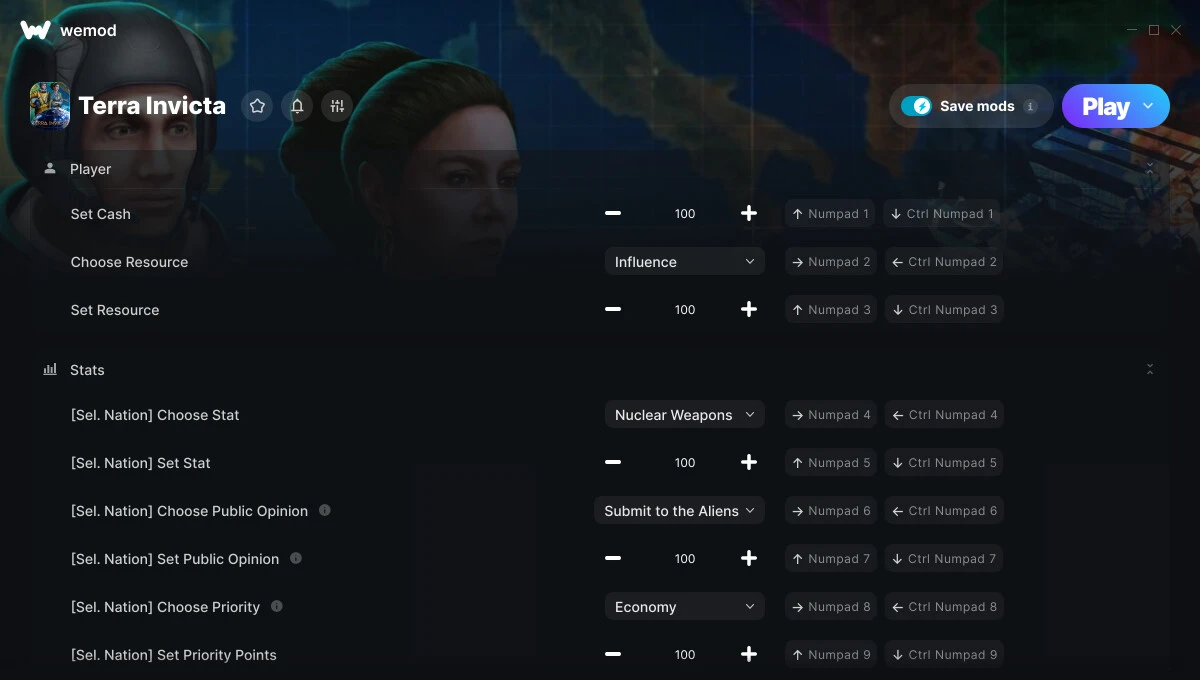Click the Set Stat value field
Screen dimensions: 1200x680
pos(685,463)
